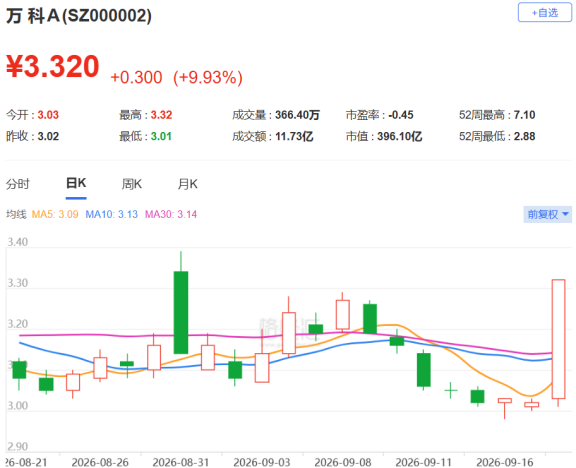Open the 月K monthly chart tab

click(x=187, y=184)
